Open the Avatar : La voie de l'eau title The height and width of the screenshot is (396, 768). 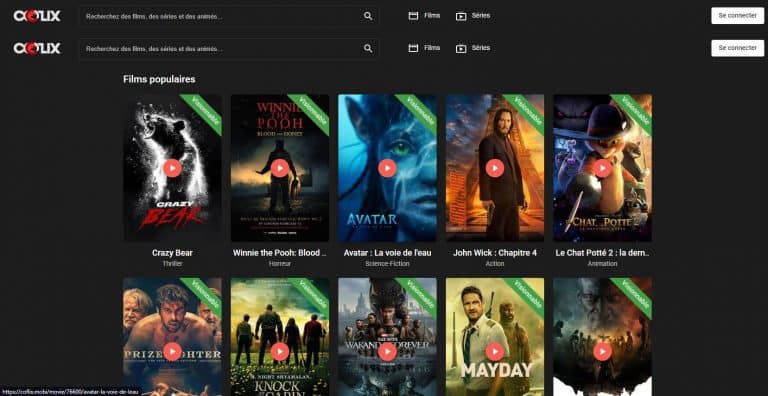(x=387, y=253)
